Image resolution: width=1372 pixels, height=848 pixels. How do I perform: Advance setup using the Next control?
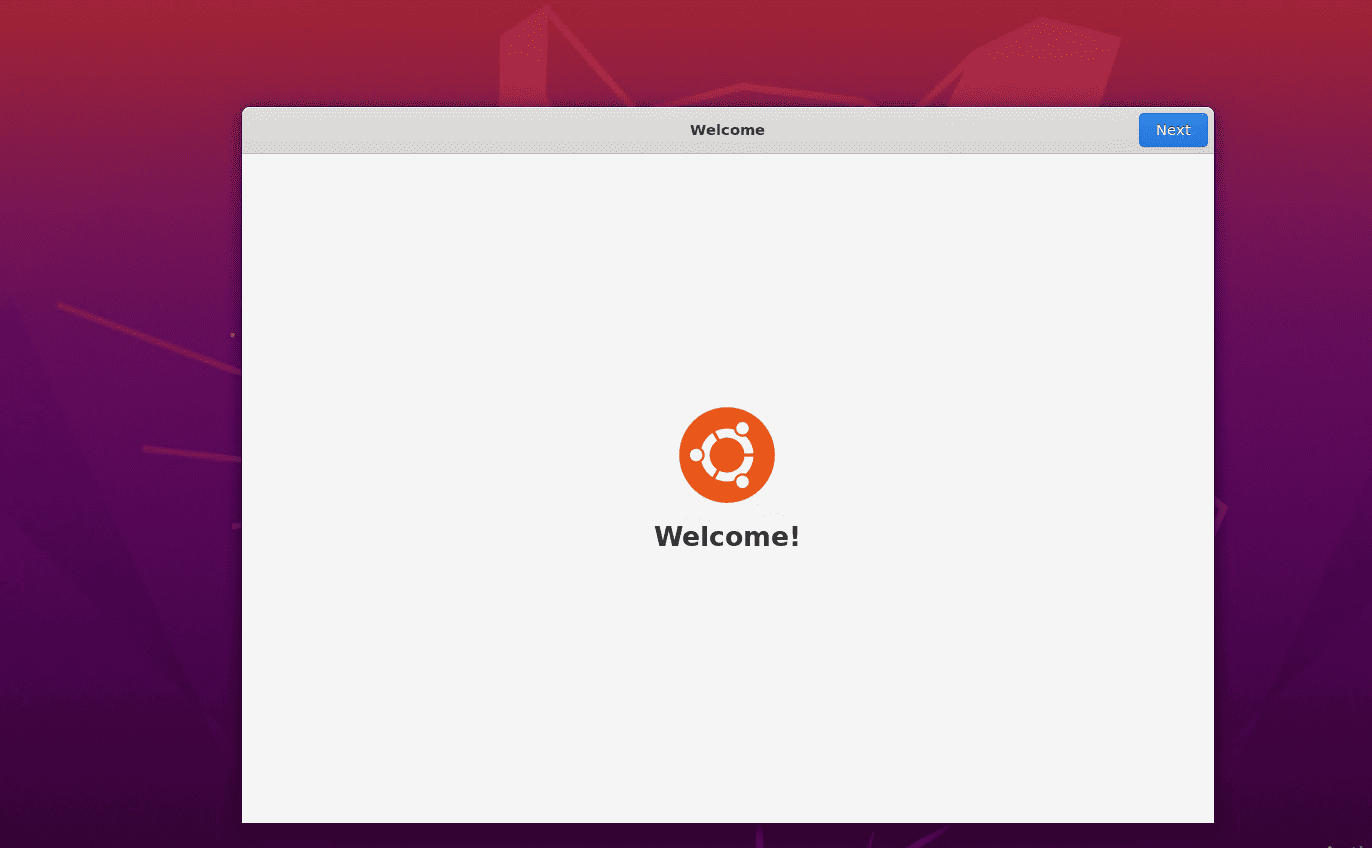click(1172, 129)
